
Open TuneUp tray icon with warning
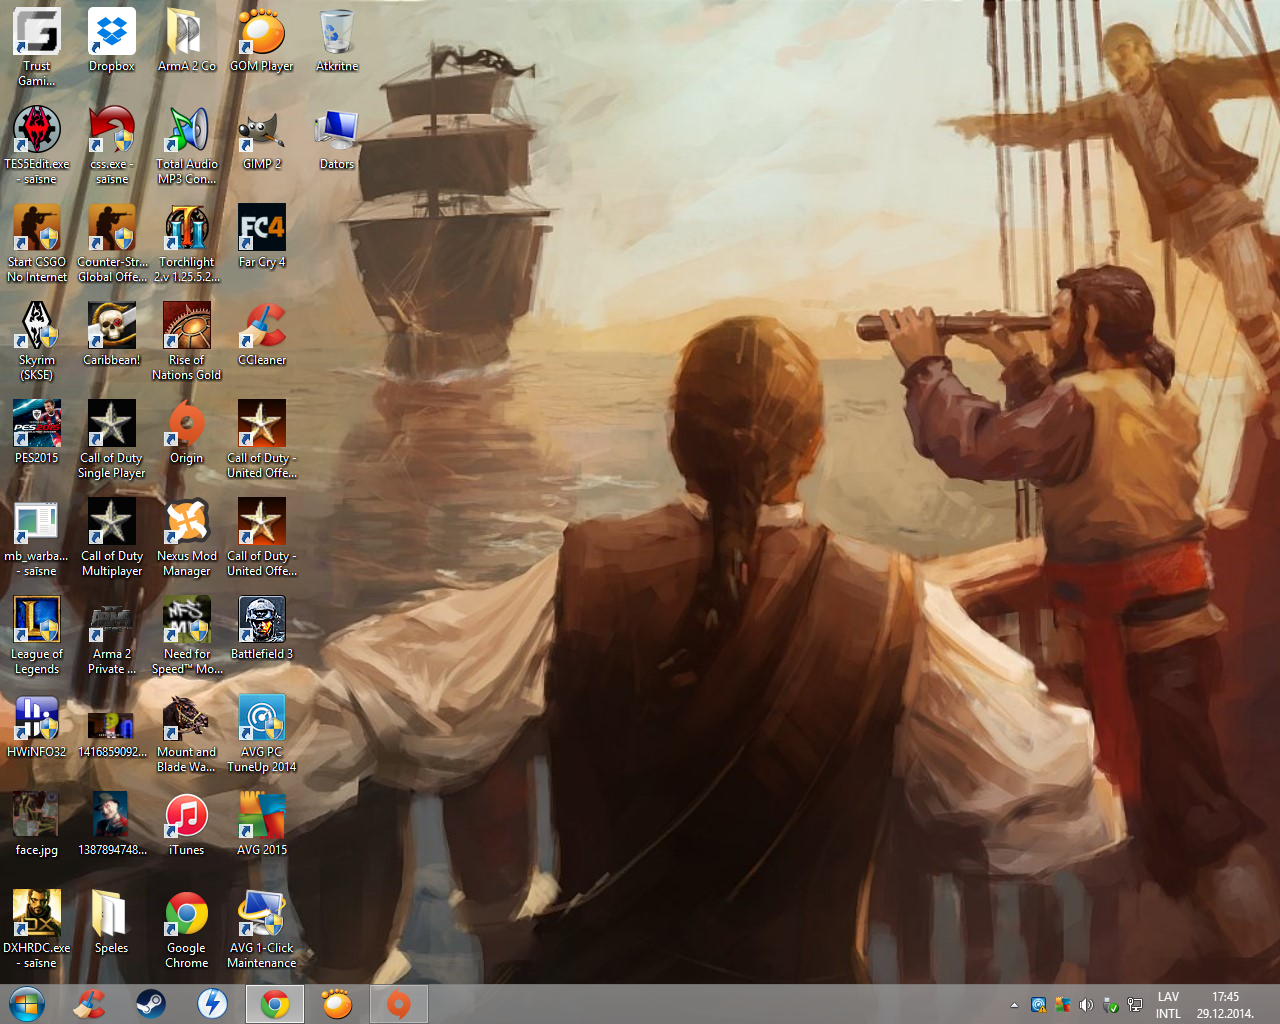tap(1039, 1005)
